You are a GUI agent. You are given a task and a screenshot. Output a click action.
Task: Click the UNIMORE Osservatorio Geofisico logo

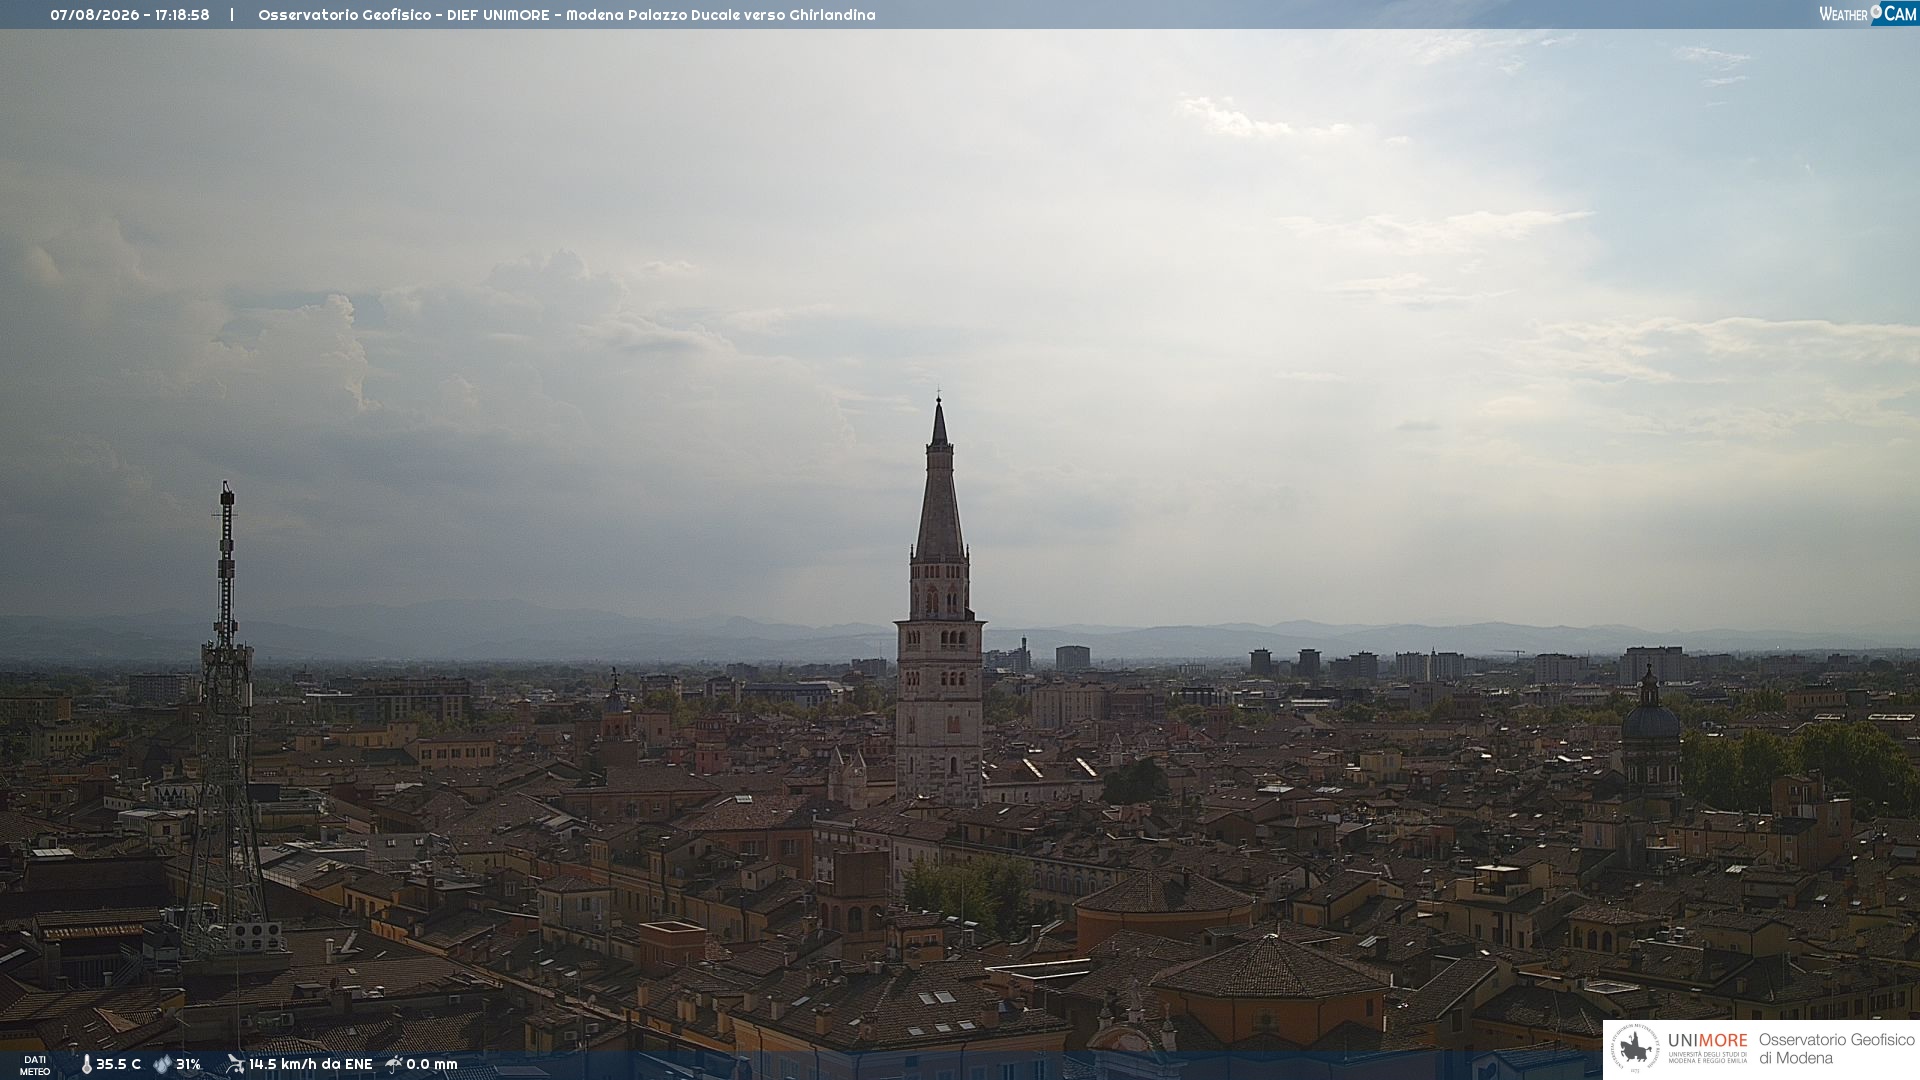tap(1761, 1049)
